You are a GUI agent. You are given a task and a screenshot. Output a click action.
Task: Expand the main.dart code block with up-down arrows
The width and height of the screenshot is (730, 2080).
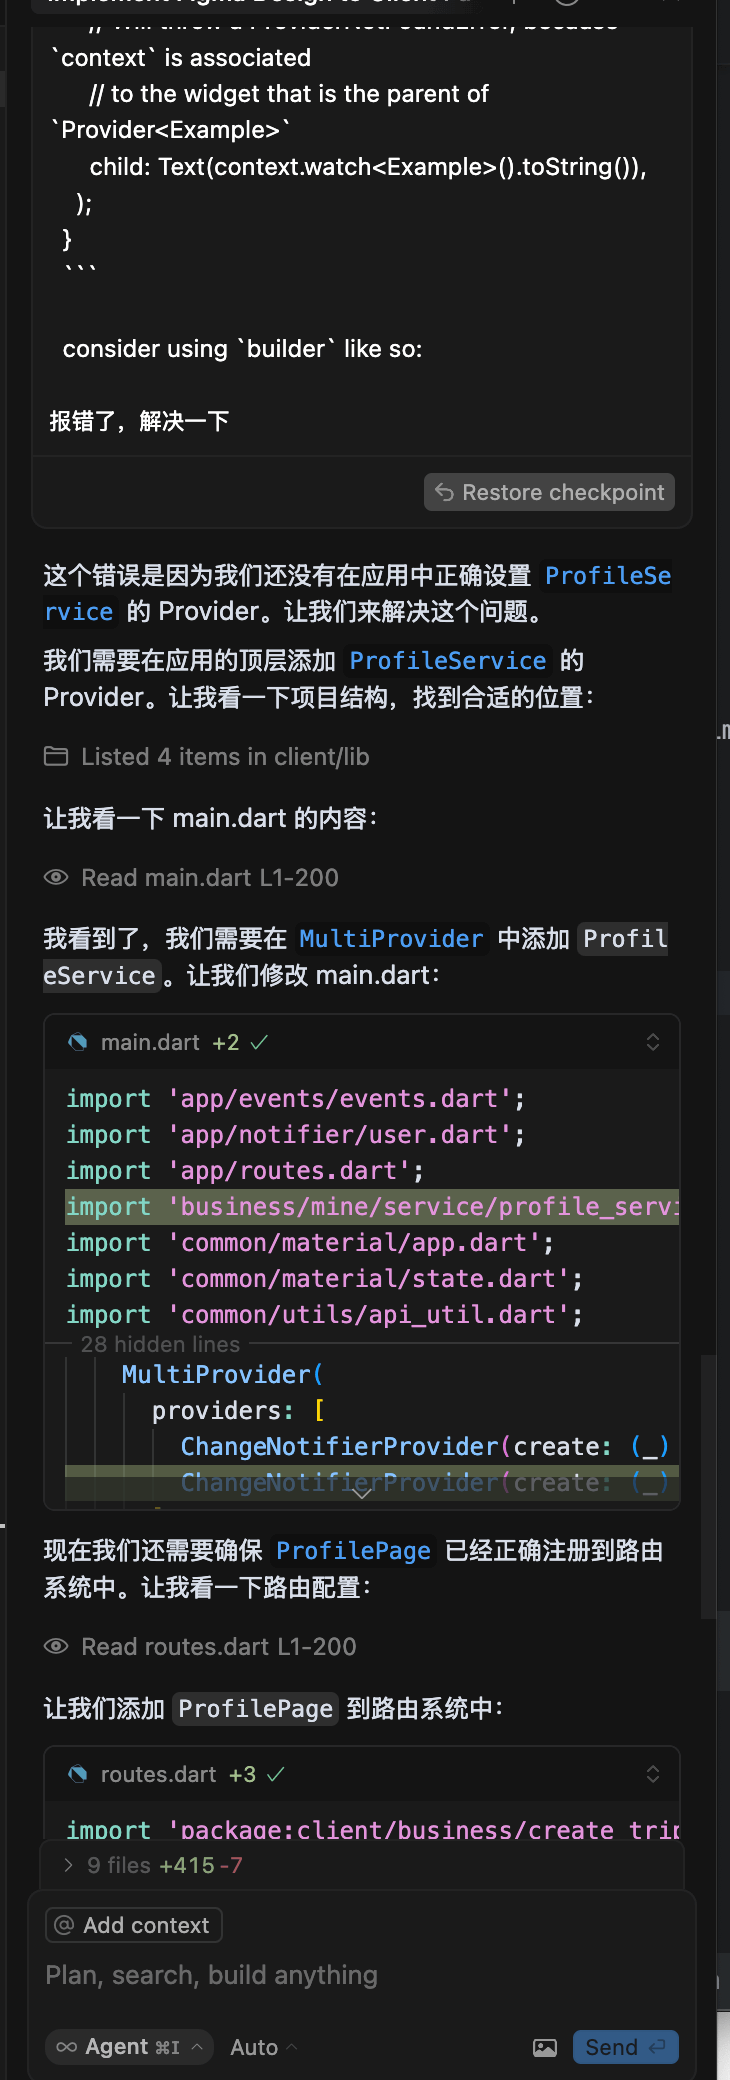pyautogui.click(x=653, y=1042)
